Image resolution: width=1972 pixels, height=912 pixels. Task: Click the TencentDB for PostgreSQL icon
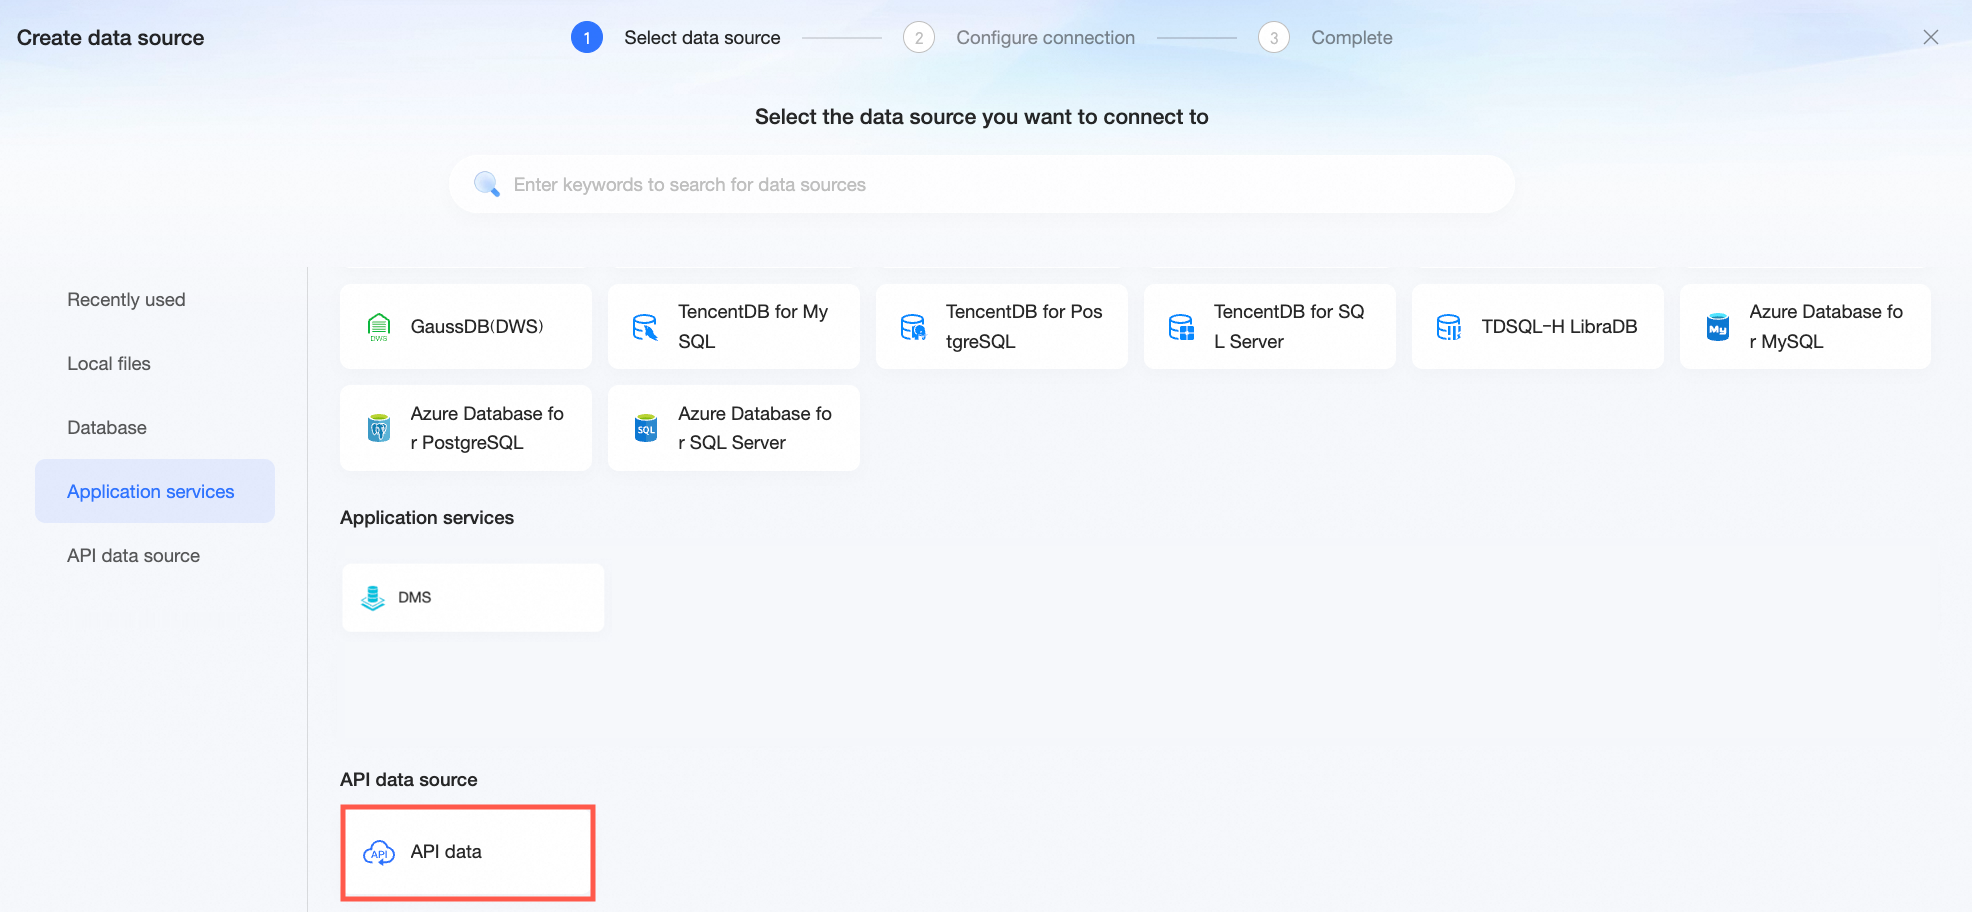coord(913,327)
